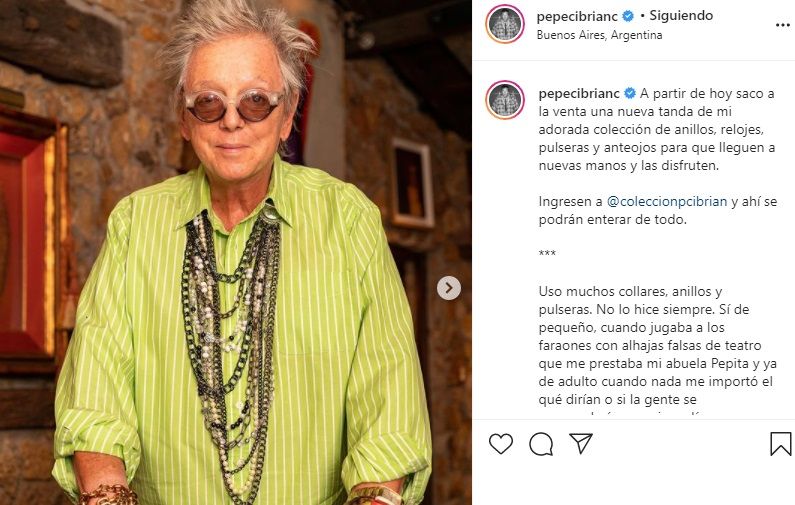Save the post with the bookmark icon
Viewport: 795px width, 505px height.
pos(781,444)
